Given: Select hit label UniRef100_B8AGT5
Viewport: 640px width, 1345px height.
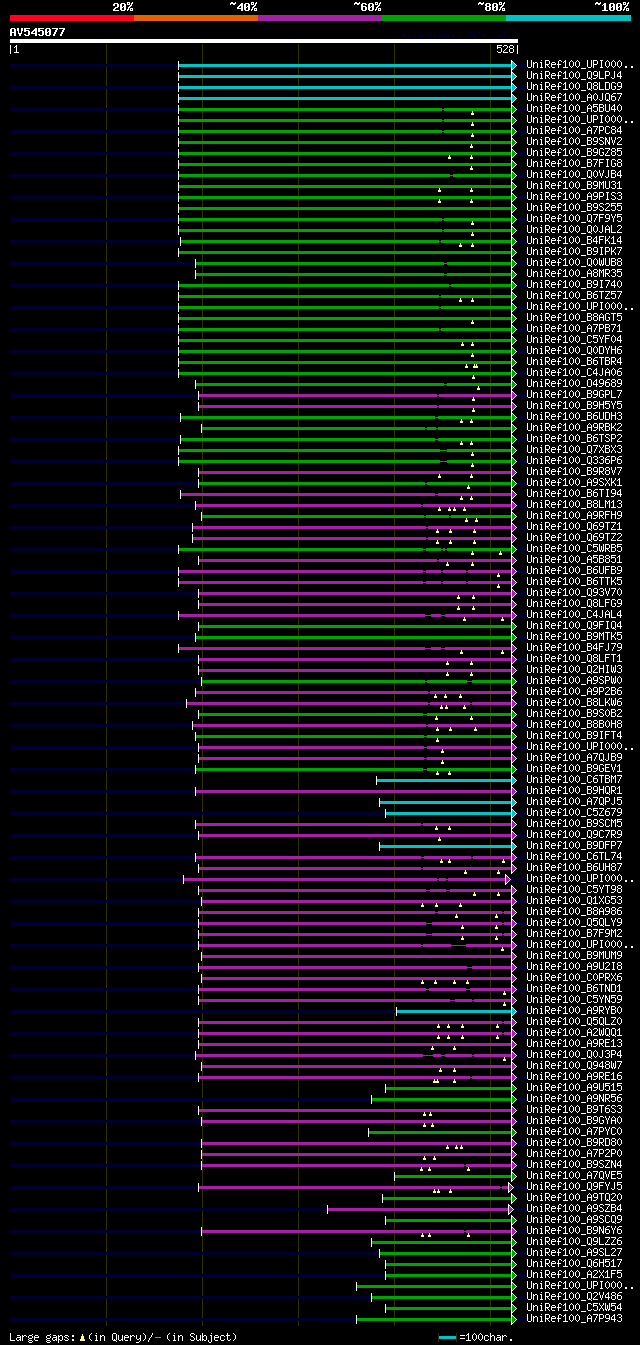Looking at the screenshot, I should [574, 317].
